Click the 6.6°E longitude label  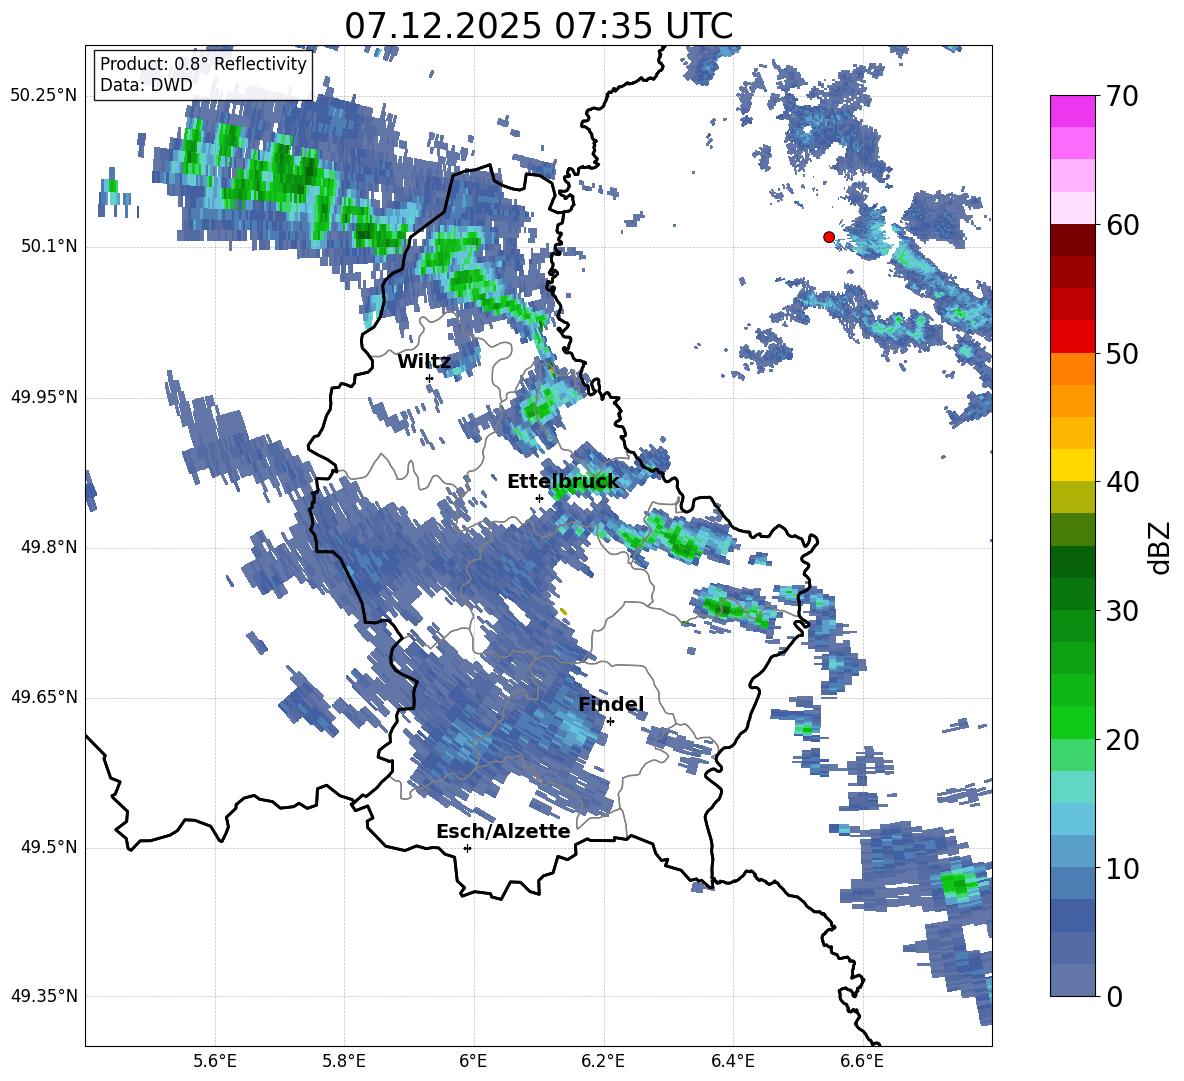(862, 1061)
